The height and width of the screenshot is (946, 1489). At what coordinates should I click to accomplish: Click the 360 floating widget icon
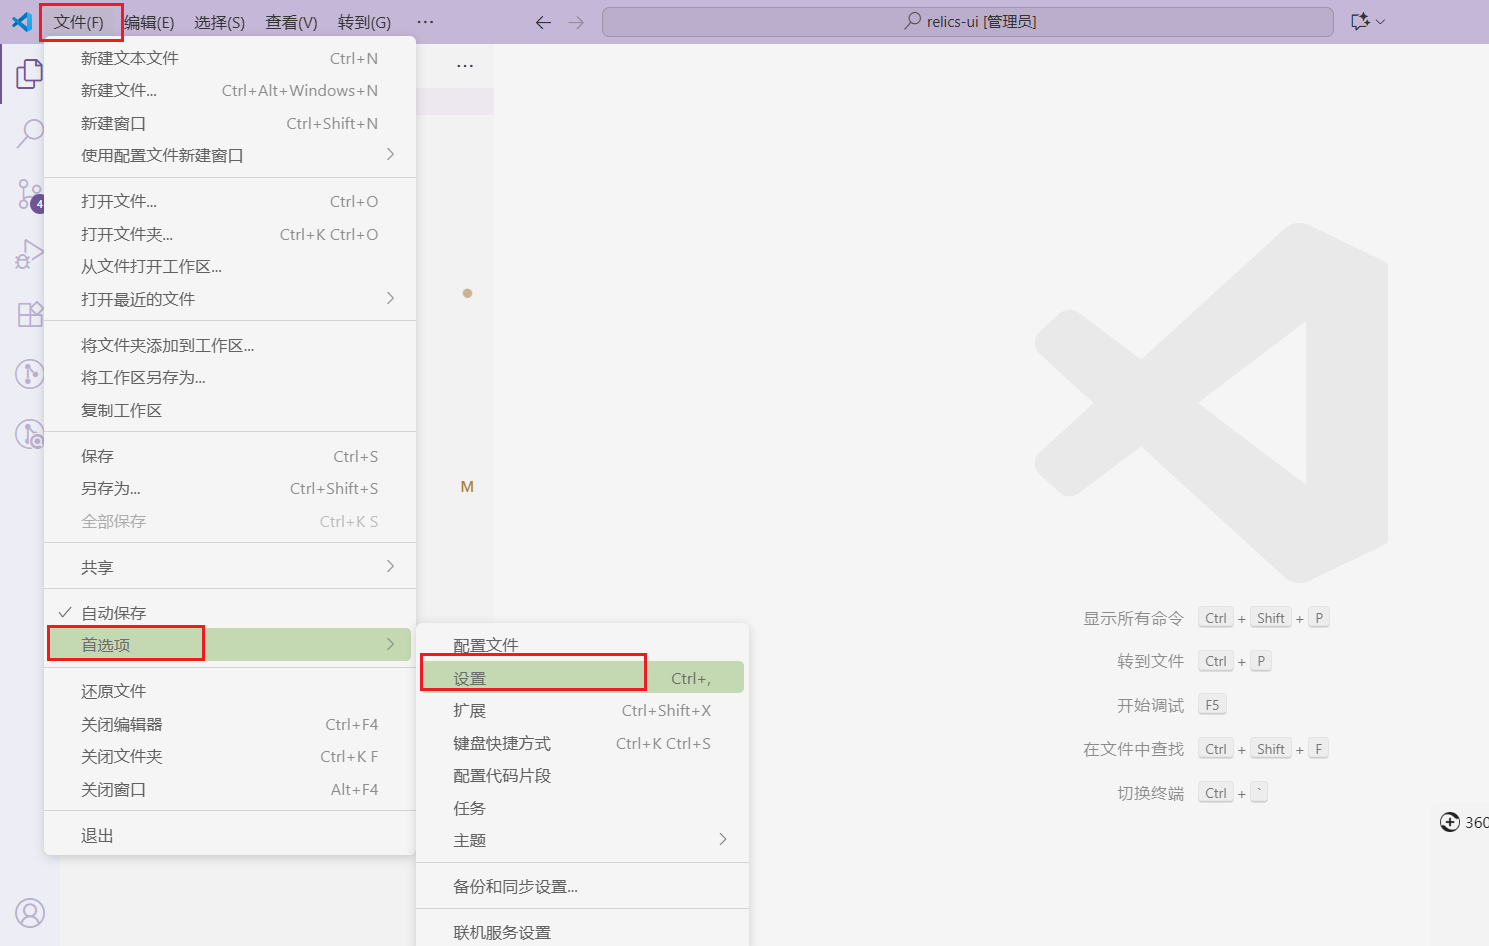pos(1449,822)
